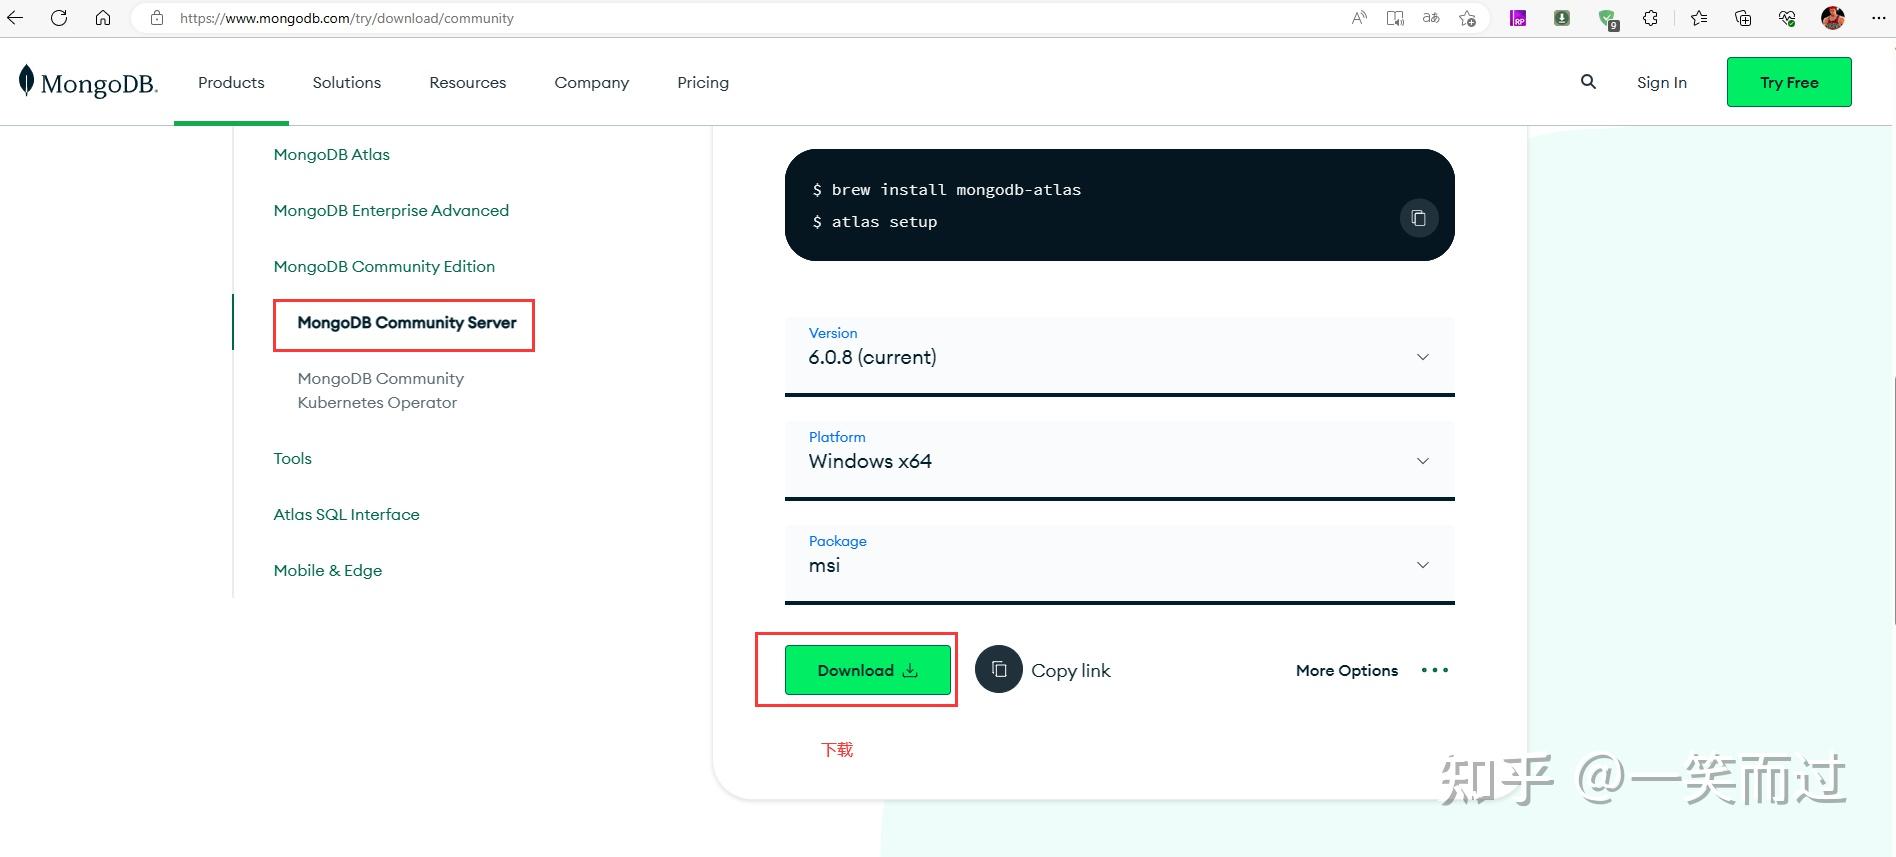Click the MongoDB logo
1896x857 pixels.
click(x=88, y=82)
